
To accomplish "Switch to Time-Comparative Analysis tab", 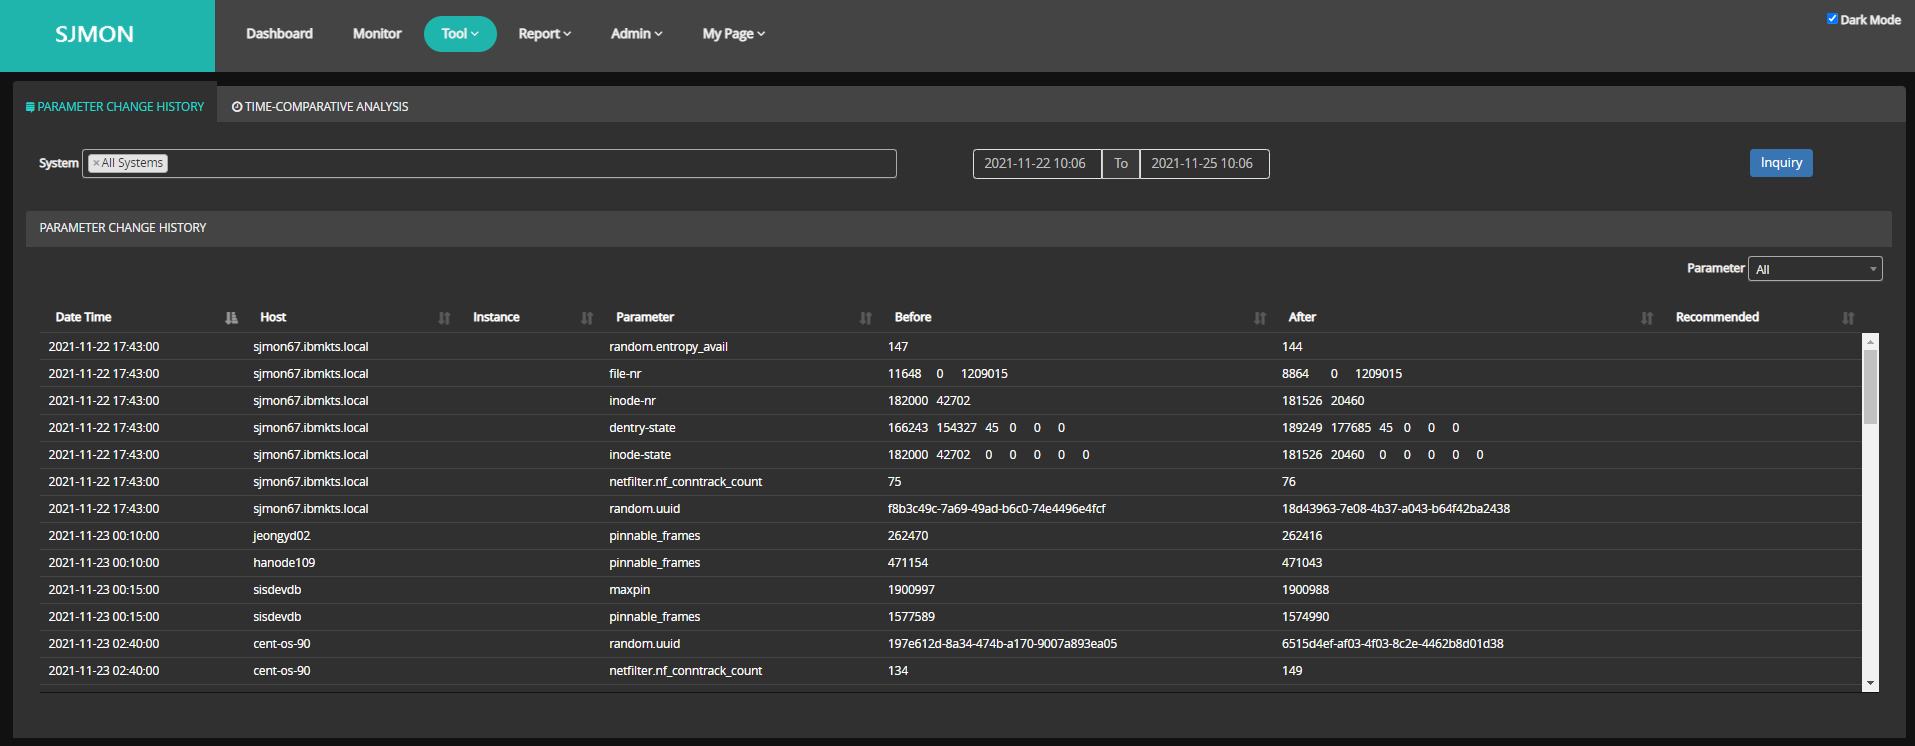I will coord(320,107).
